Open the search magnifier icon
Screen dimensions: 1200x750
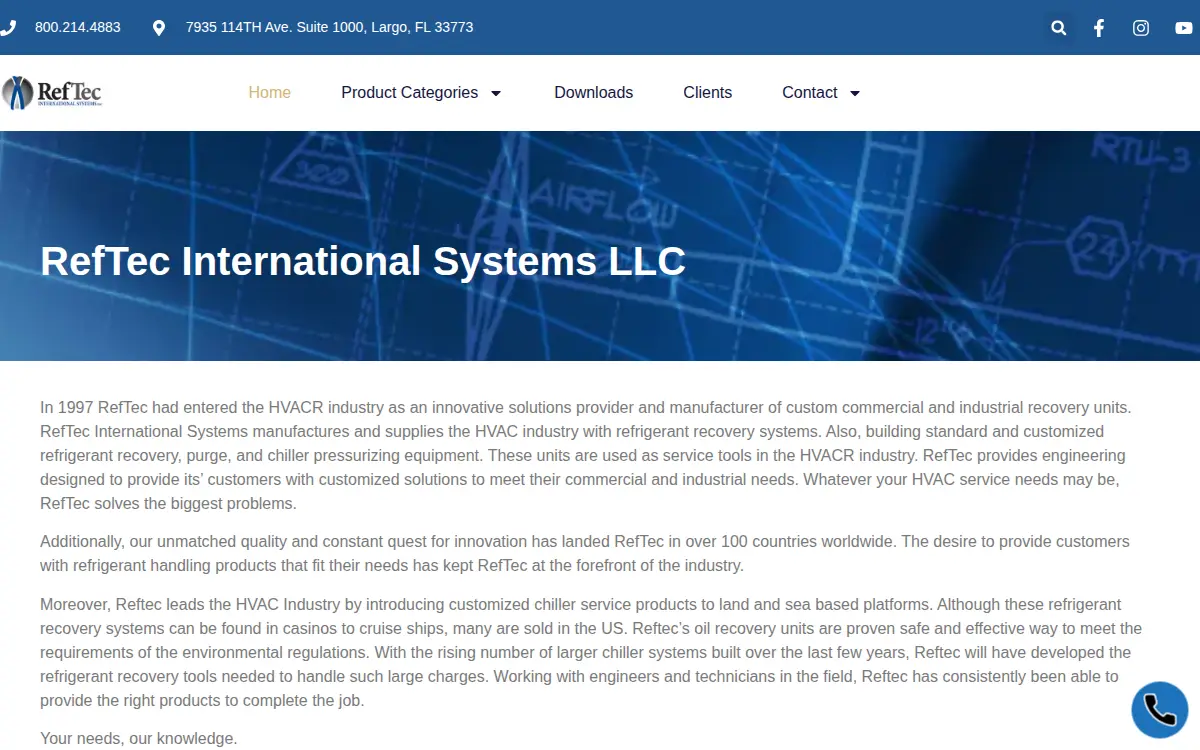point(1059,28)
